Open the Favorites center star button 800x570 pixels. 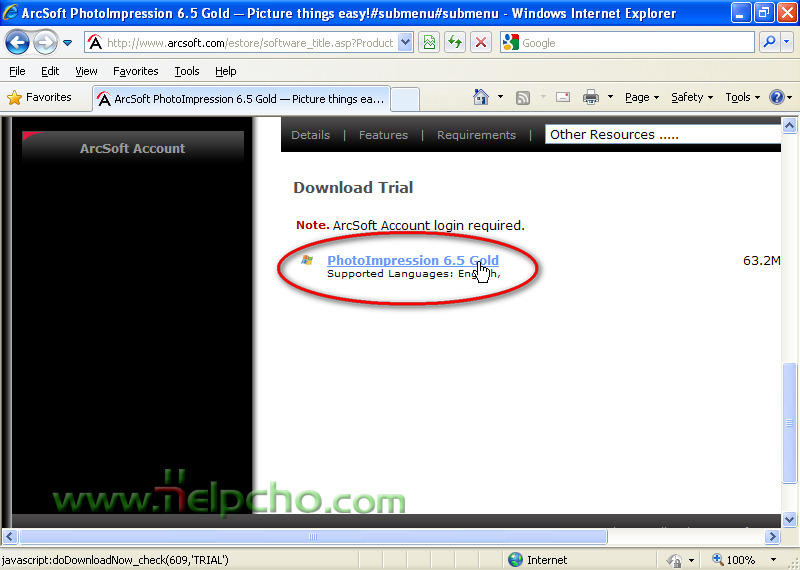(39, 97)
